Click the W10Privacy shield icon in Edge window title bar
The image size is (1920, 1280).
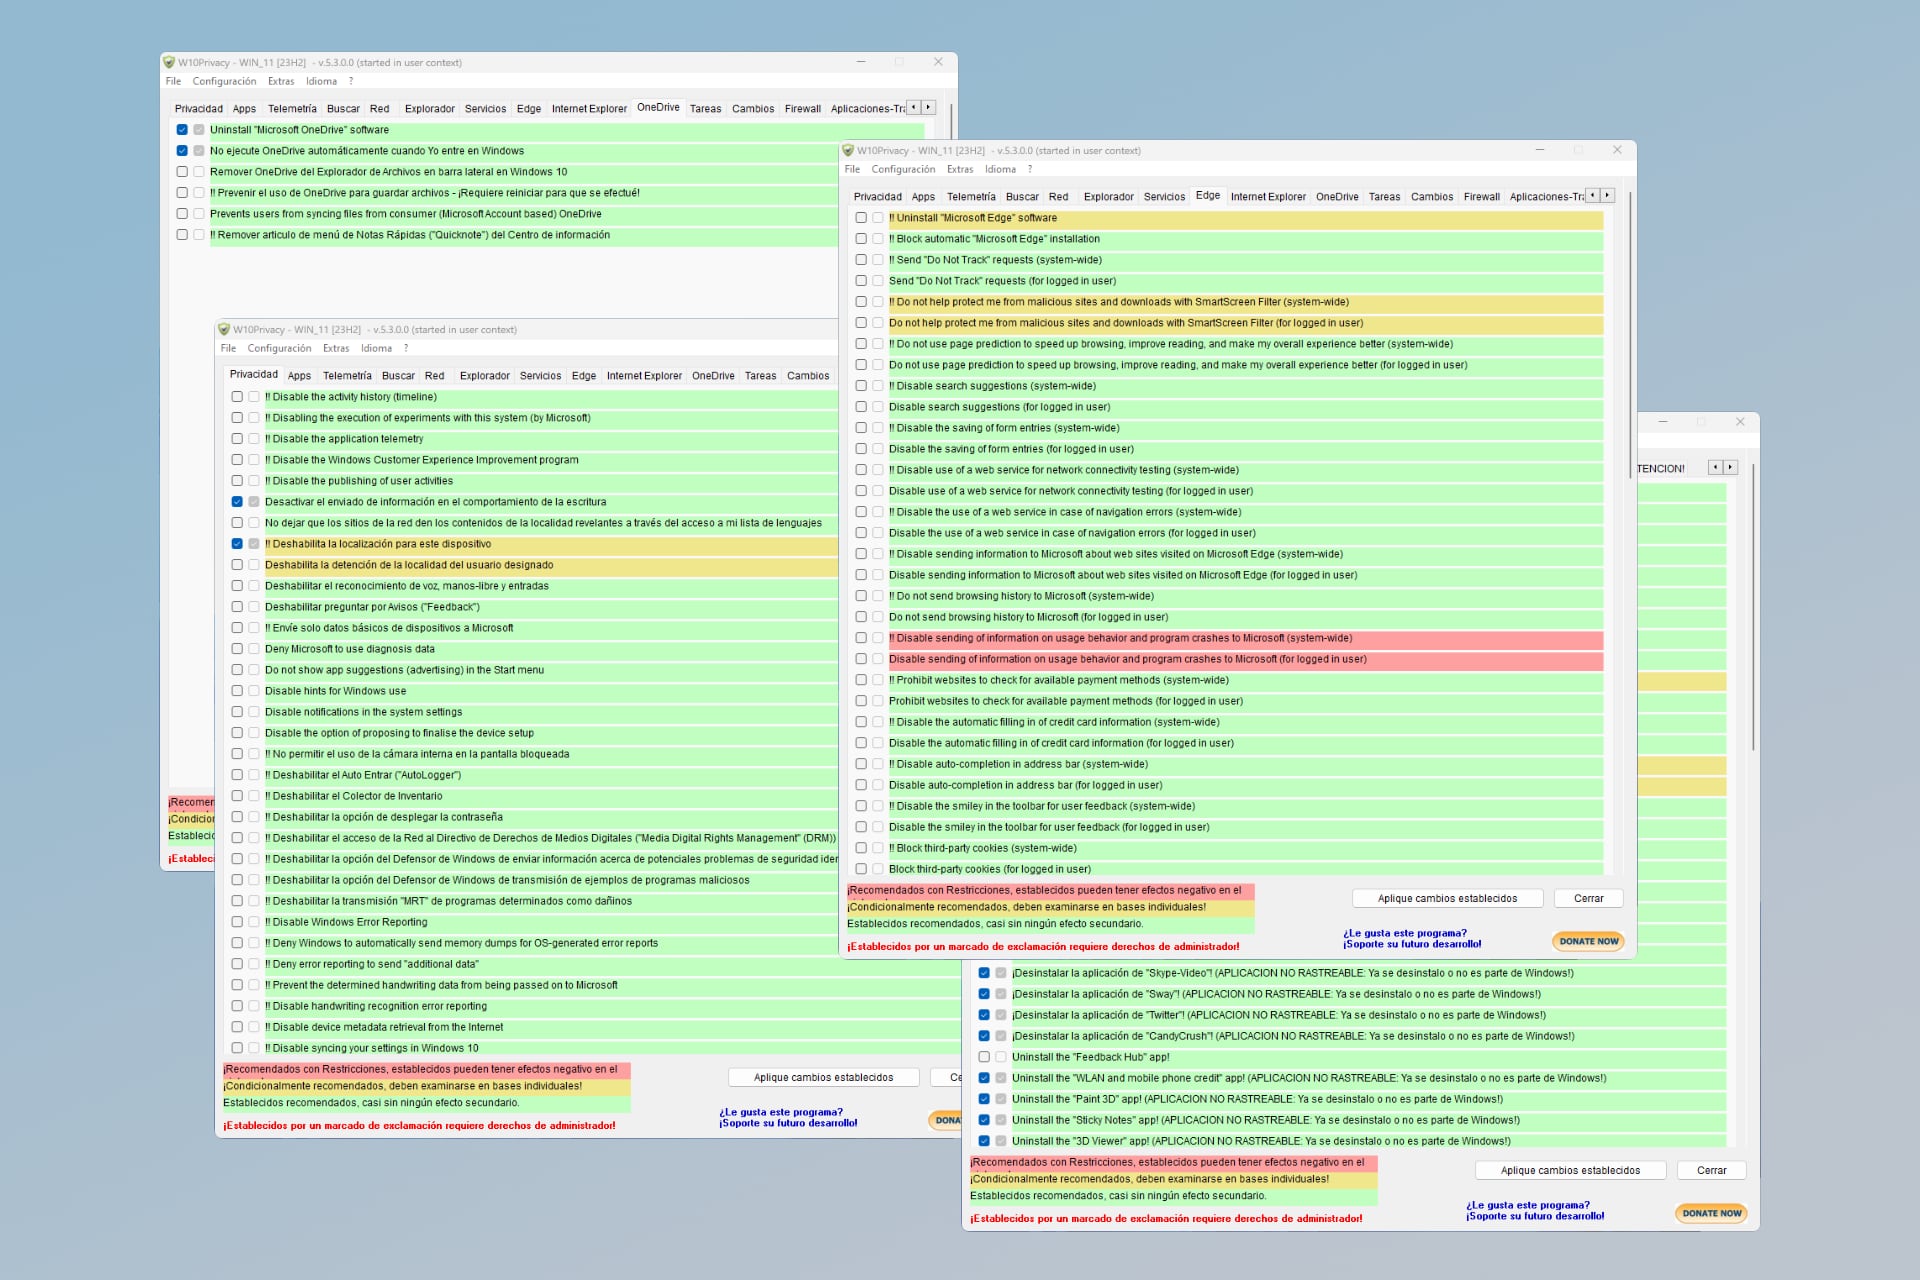click(x=848, y=151)
